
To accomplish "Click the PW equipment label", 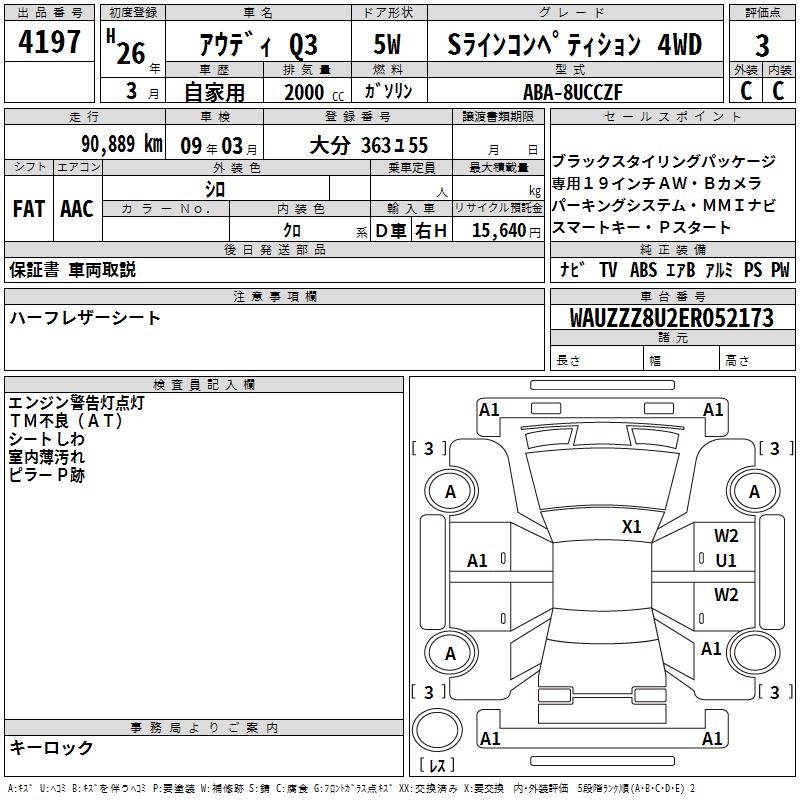I will click(x=780, y=270).
